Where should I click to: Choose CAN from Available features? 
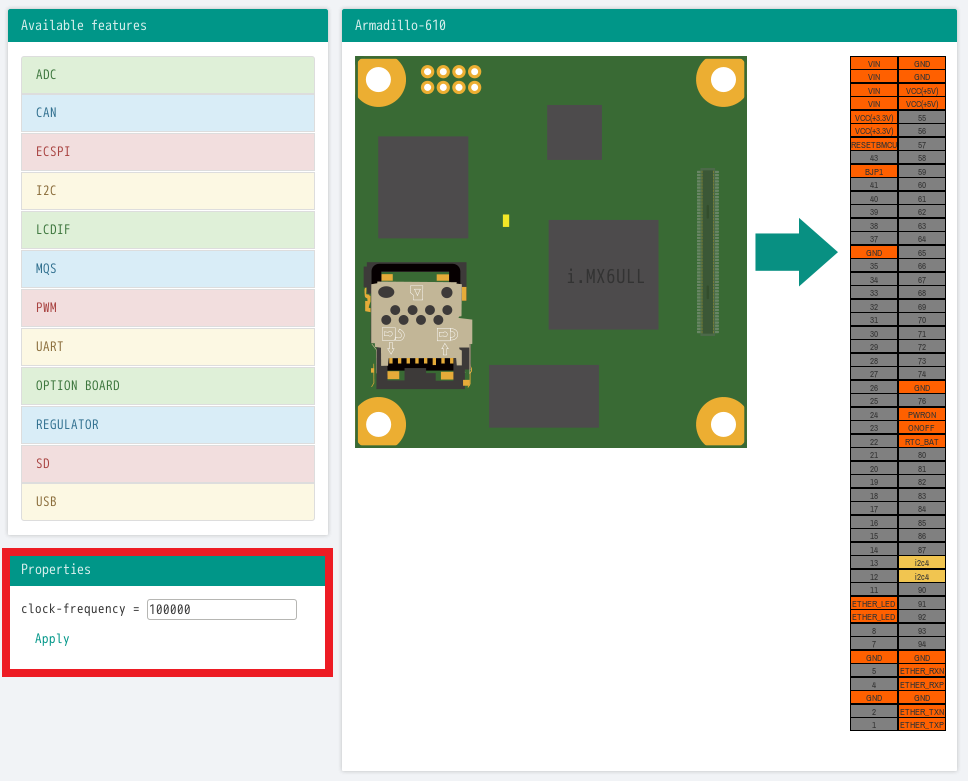point(168,113)
